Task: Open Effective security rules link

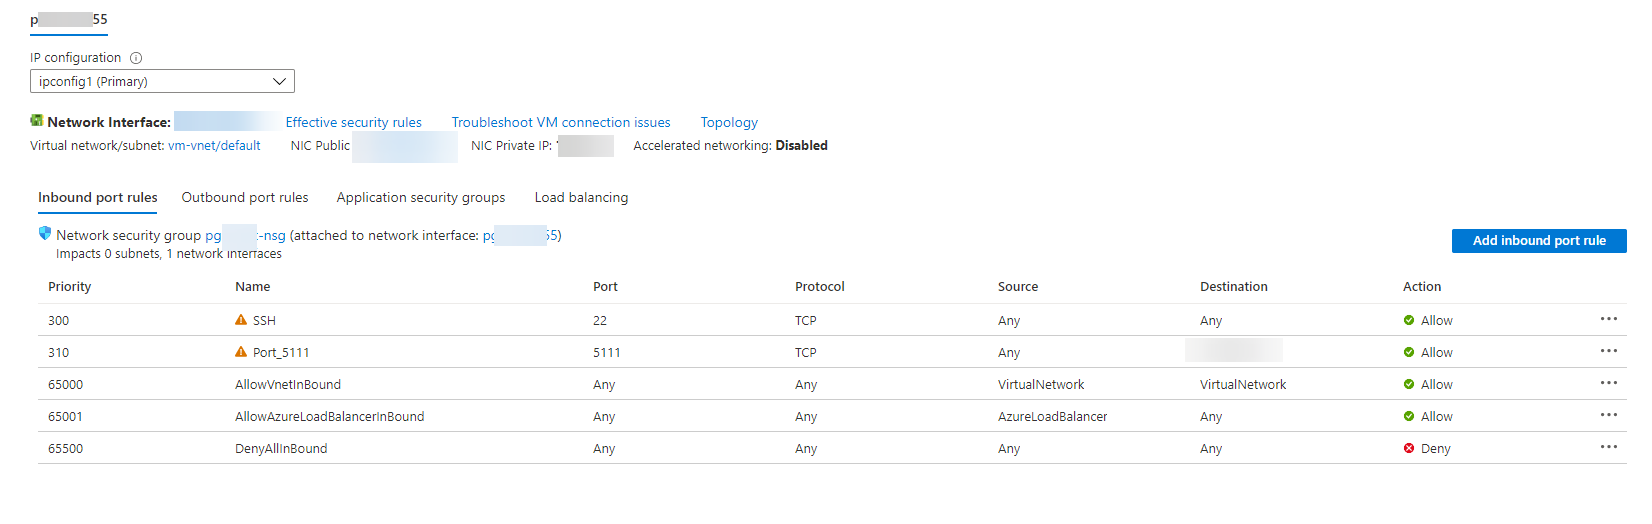Action: (354, 122)
